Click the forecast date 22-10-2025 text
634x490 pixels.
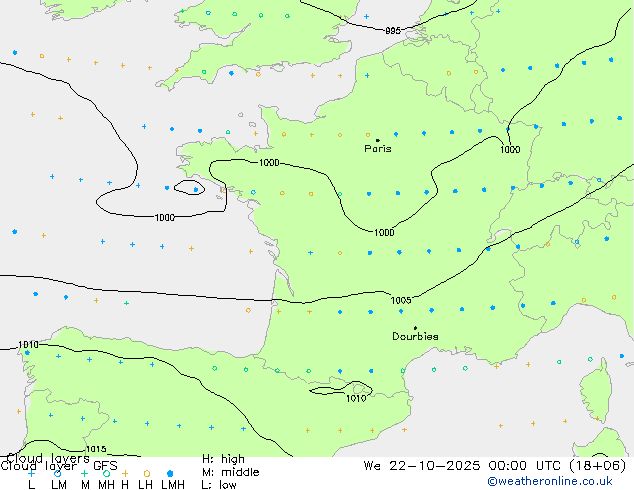[x=435, y=466]
